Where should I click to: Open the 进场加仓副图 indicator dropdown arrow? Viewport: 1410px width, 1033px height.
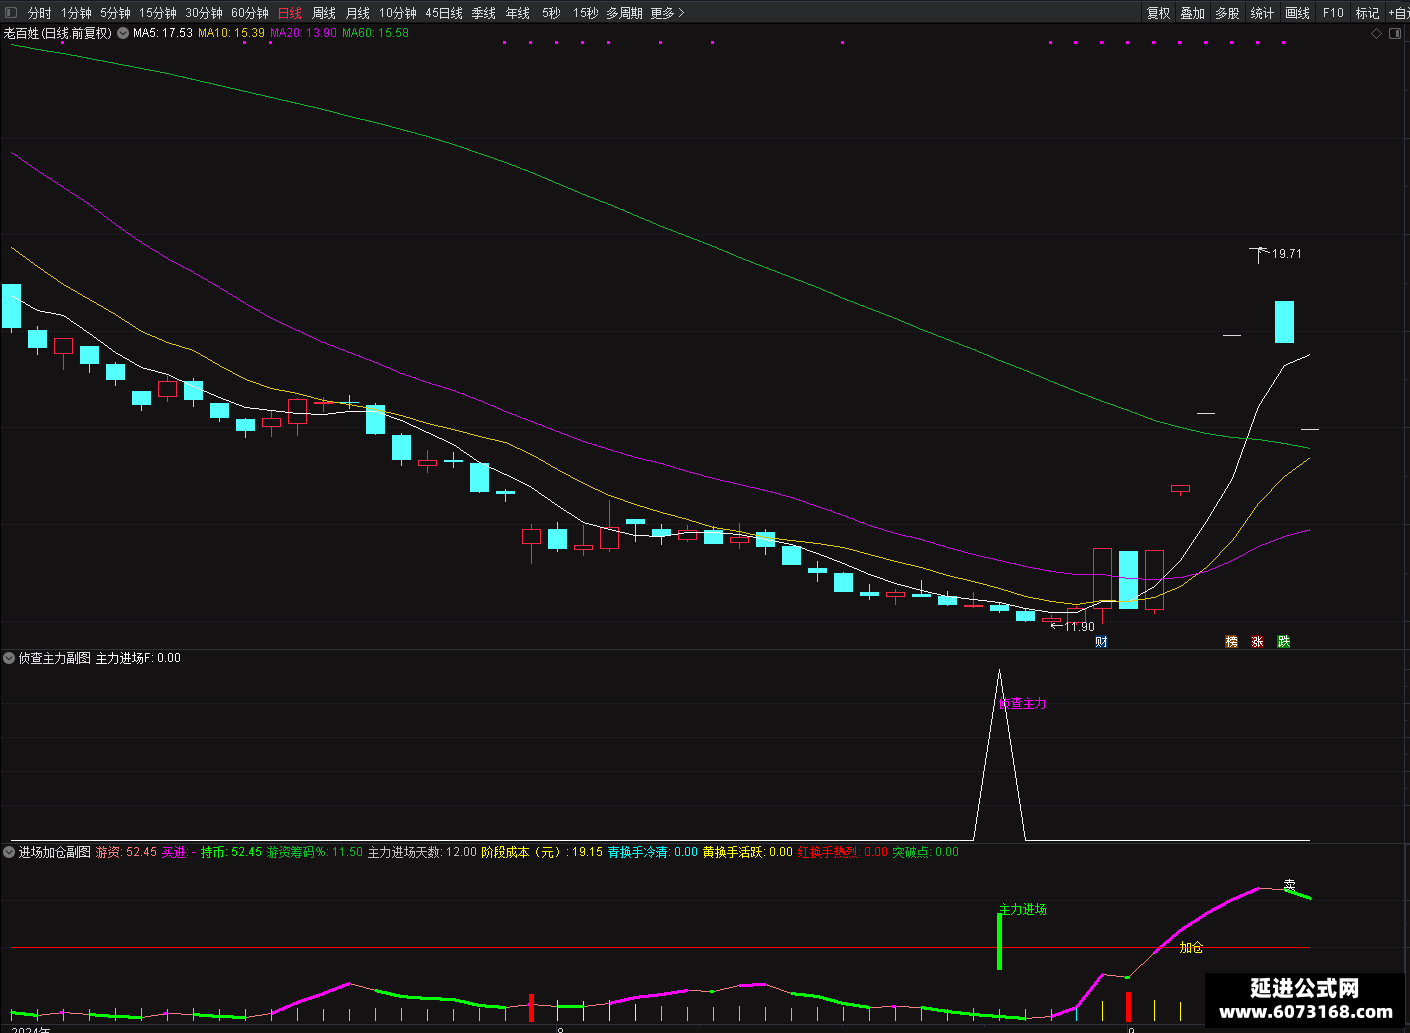coord(10,852)
